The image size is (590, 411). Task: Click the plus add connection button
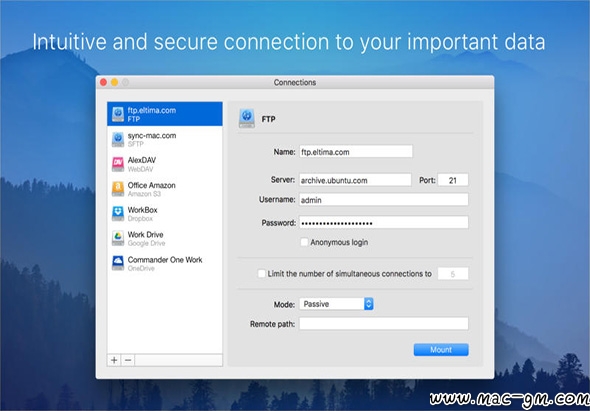point(114,360)
